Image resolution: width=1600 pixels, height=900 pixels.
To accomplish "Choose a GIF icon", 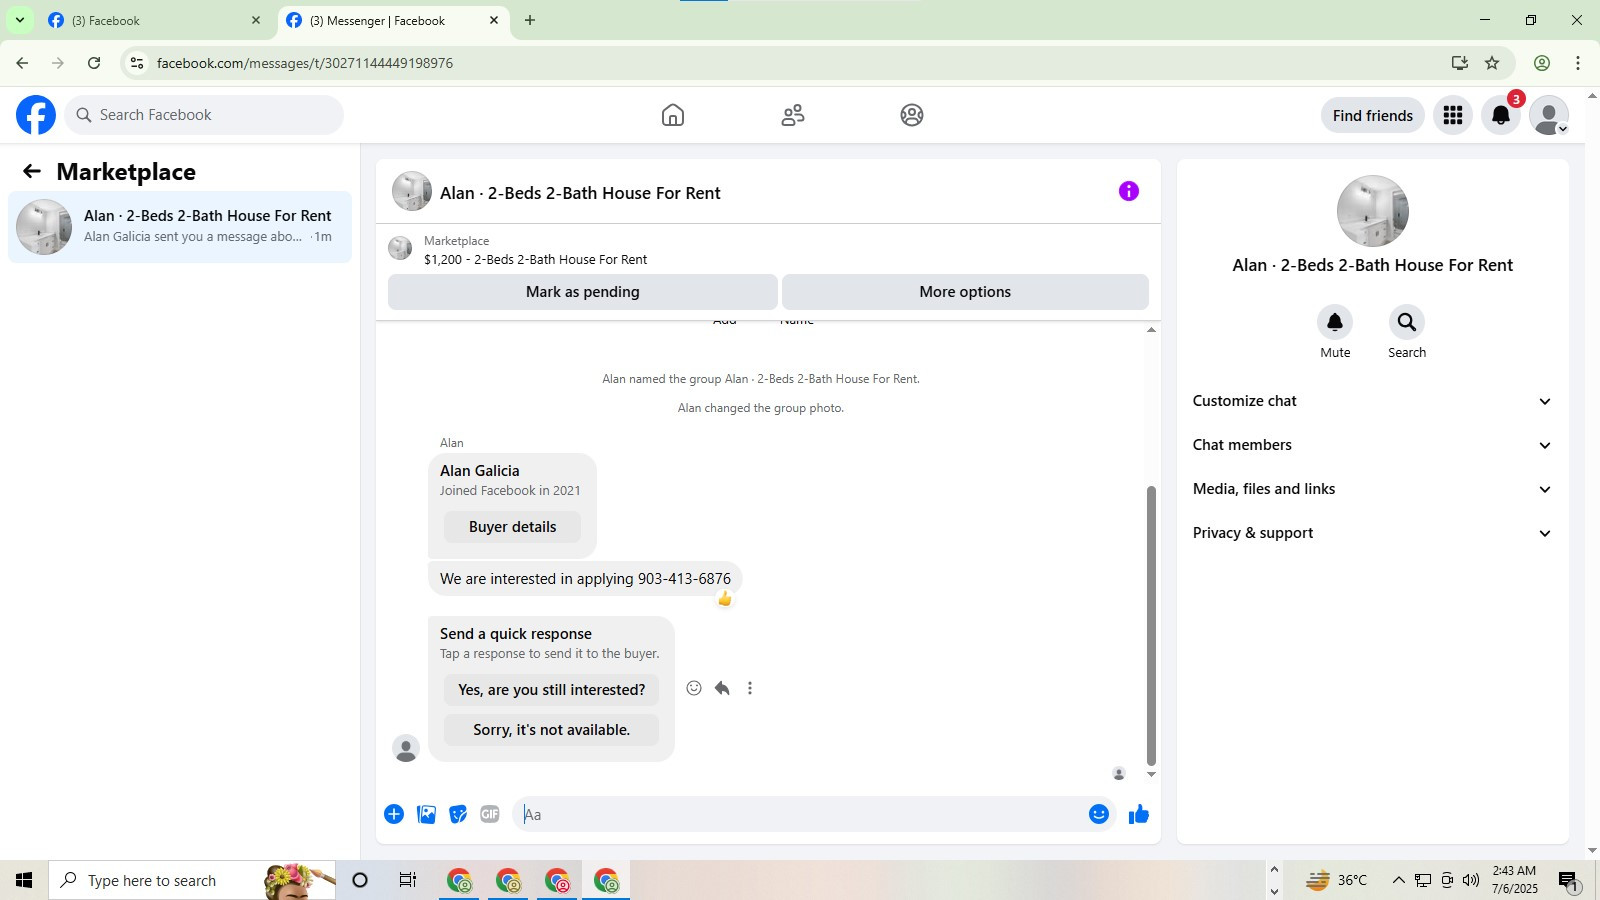I will coord(490,814).
